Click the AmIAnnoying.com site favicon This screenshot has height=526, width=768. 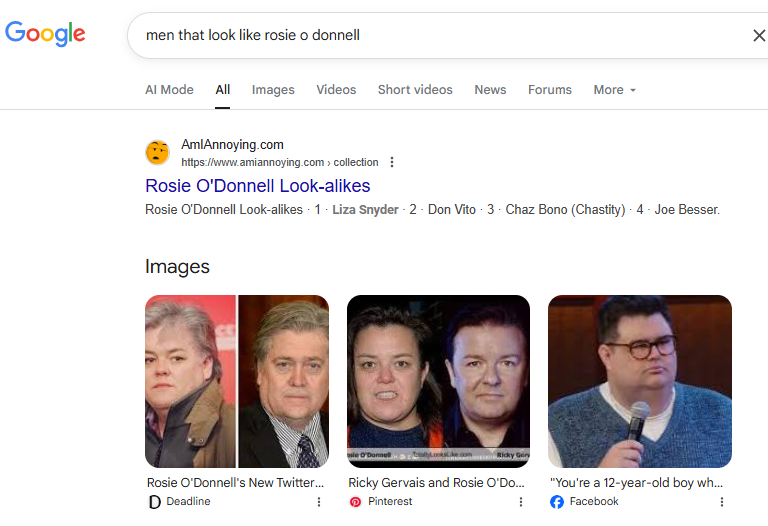157,152
